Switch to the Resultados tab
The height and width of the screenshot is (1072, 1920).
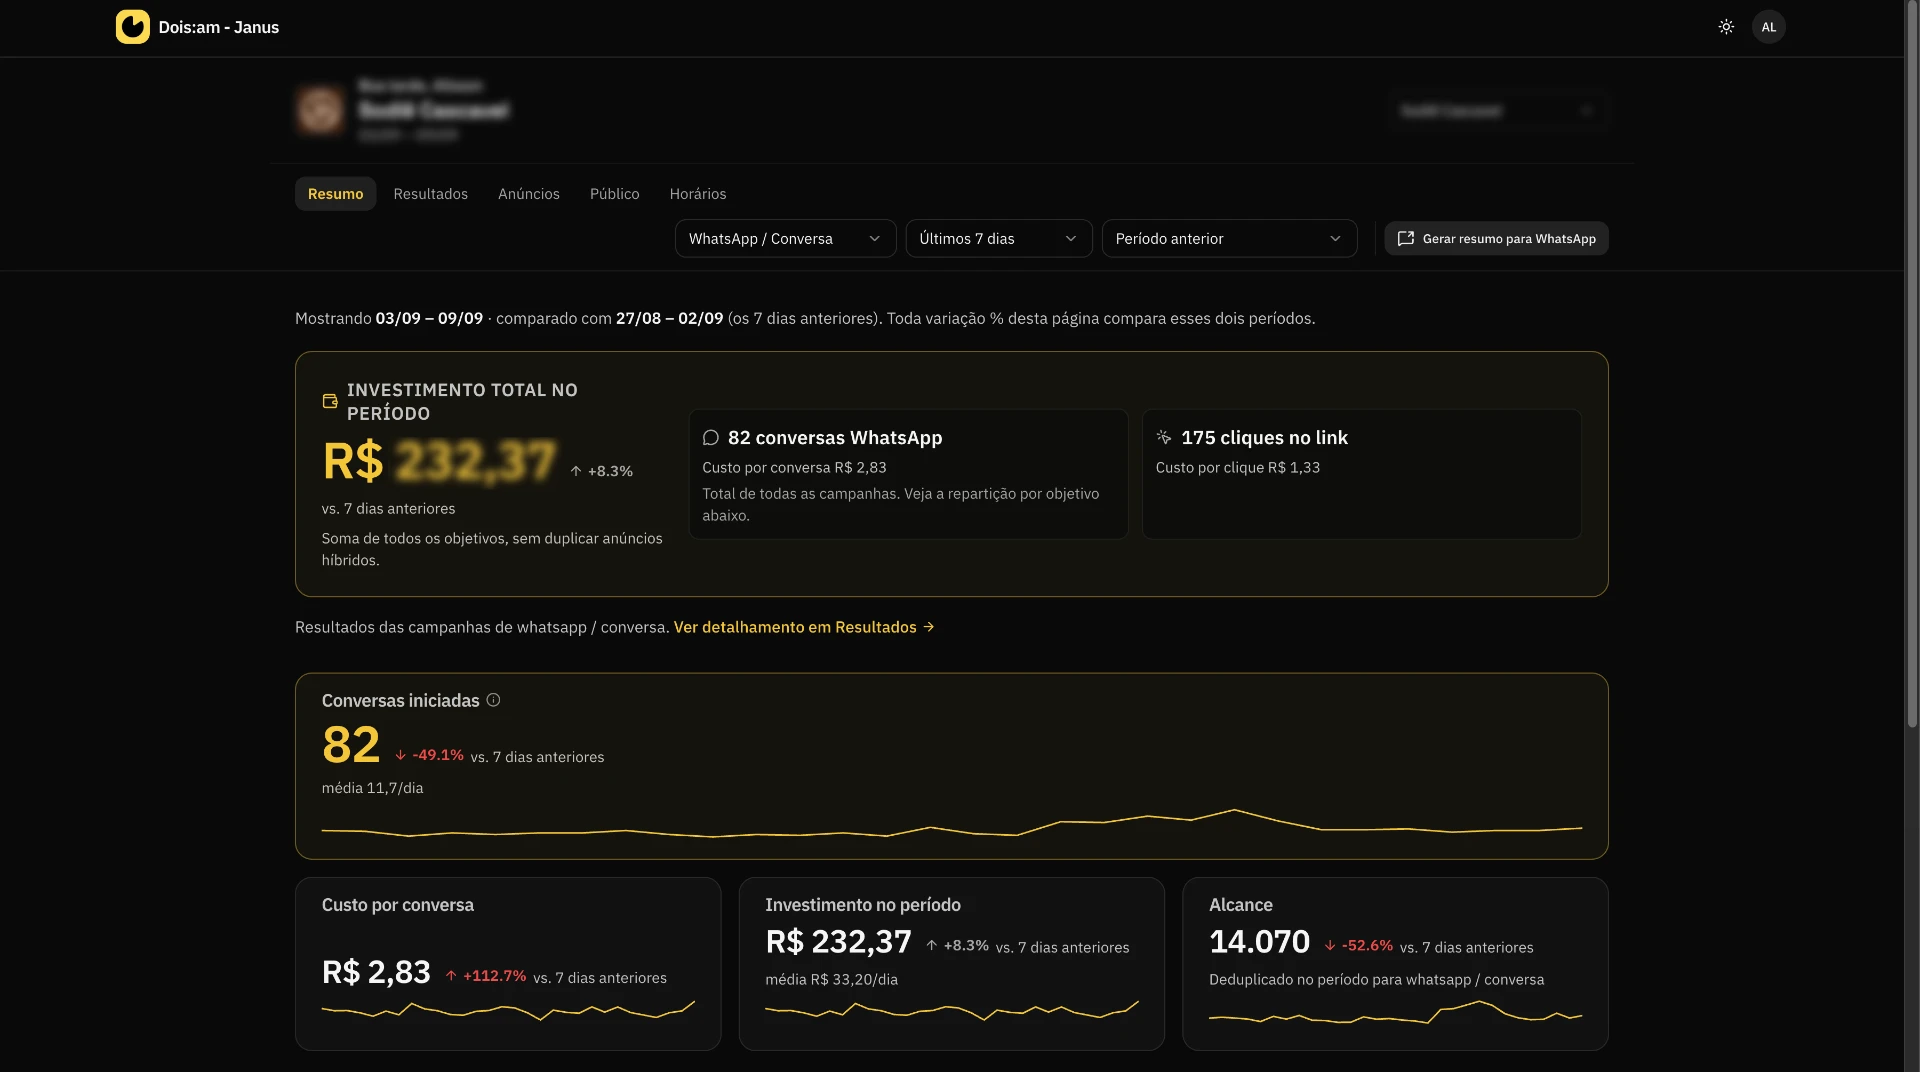coord(430,194)
